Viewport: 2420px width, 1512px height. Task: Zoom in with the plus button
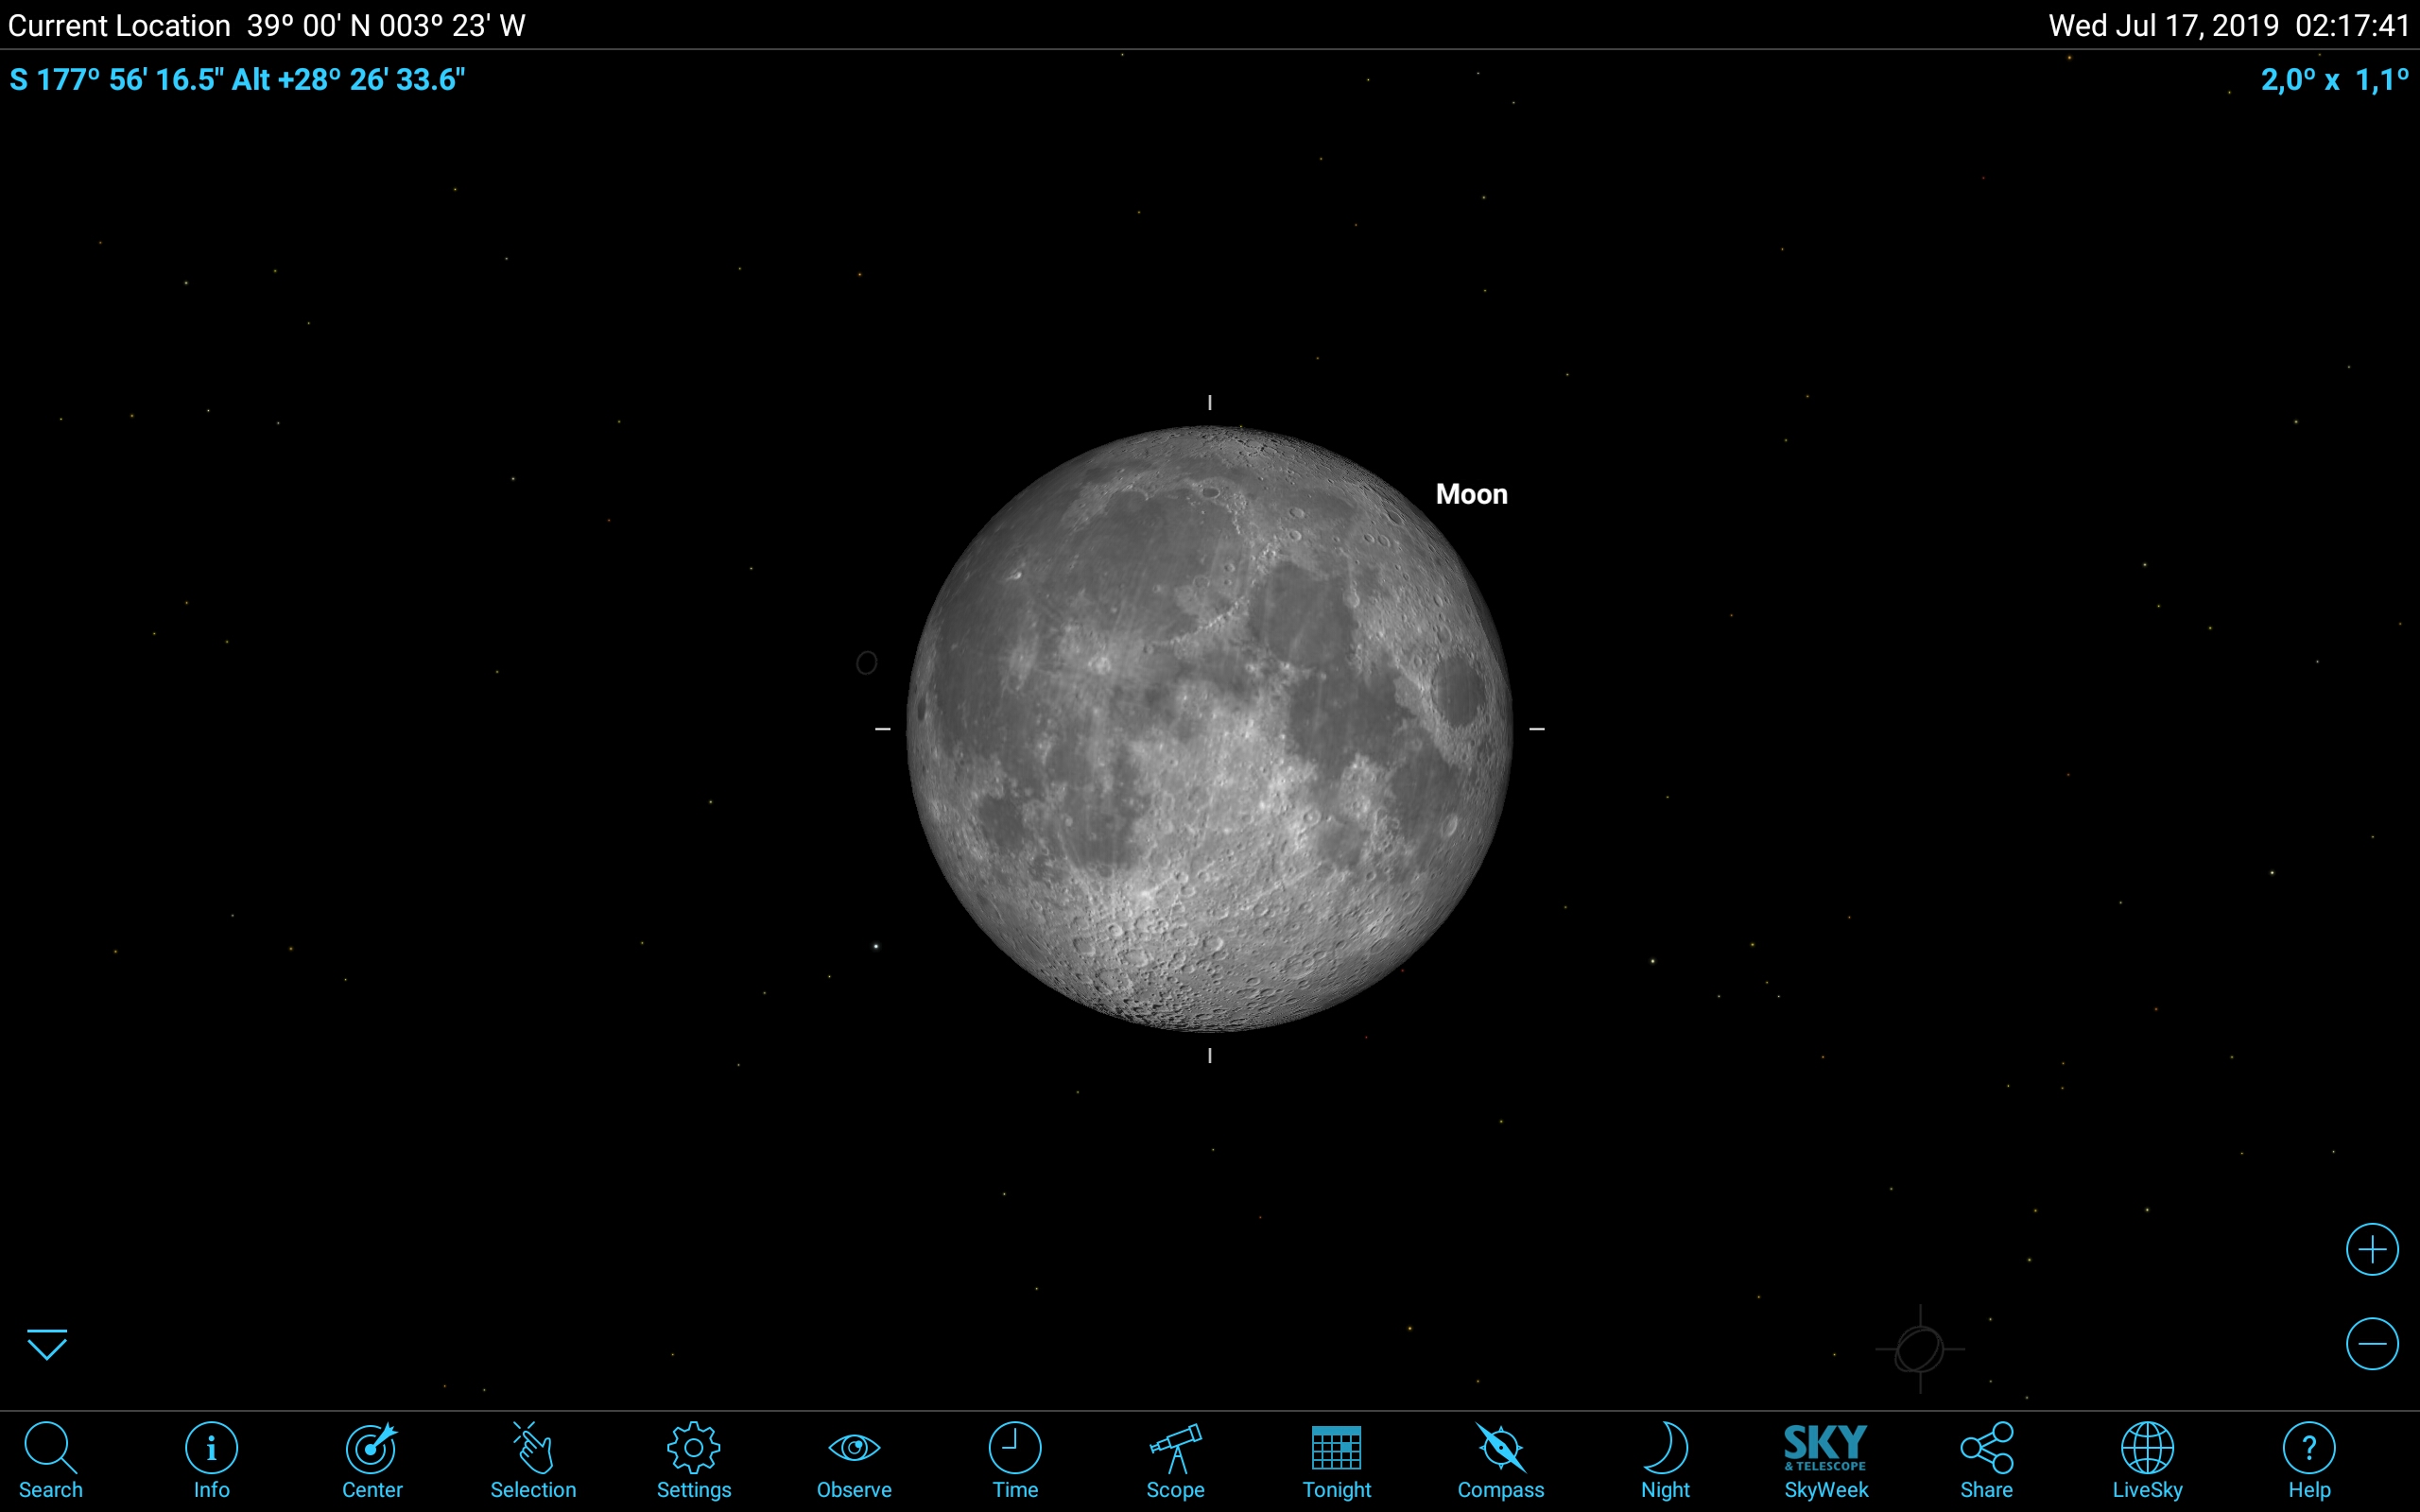tap(2372, 1249)
